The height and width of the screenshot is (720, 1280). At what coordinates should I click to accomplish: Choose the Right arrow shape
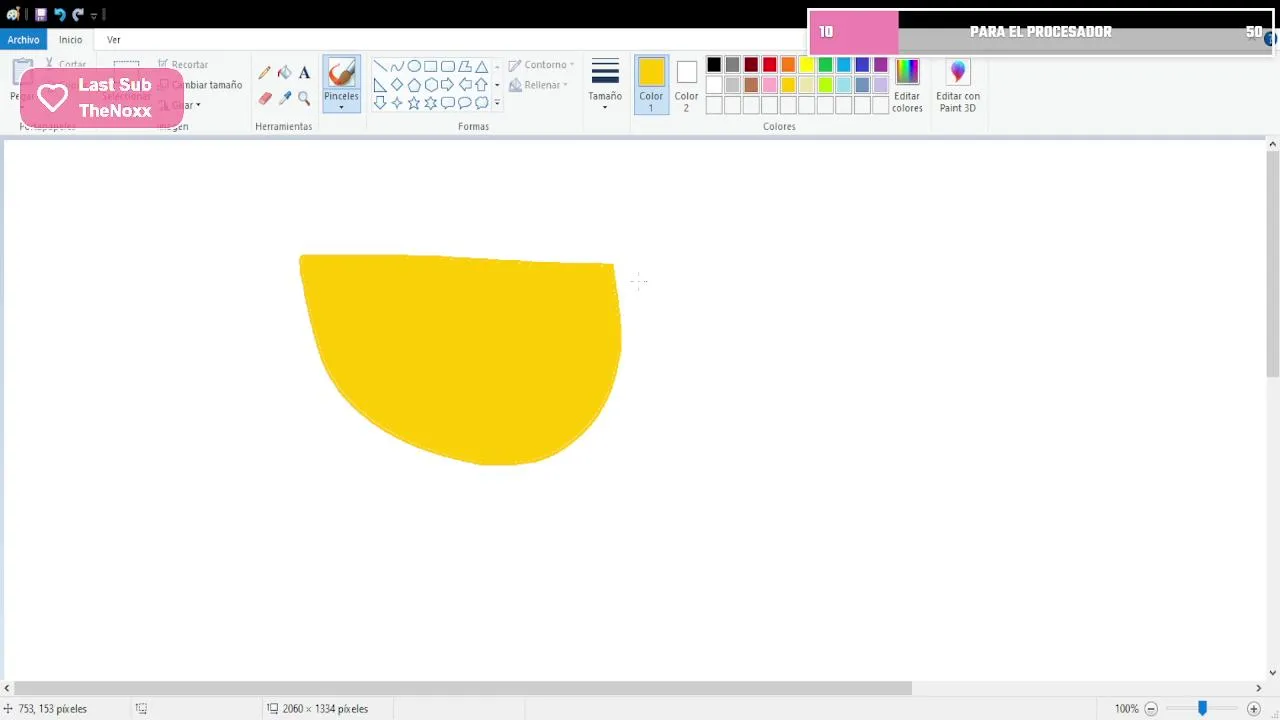[x=448, y=85]
